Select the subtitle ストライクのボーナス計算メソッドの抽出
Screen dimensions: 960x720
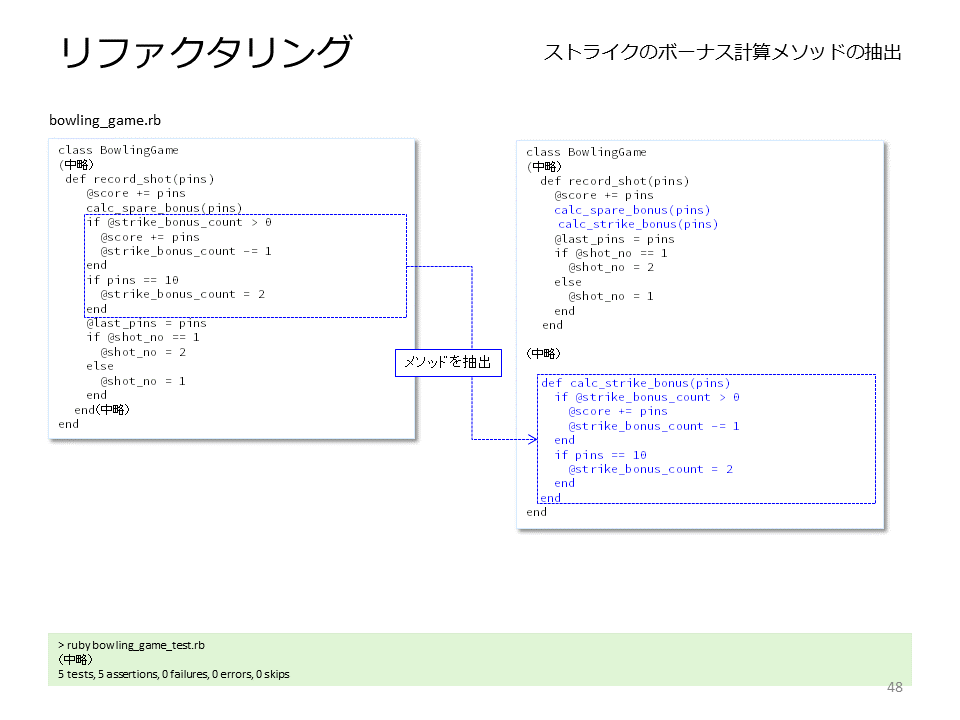tap(722, 52)
